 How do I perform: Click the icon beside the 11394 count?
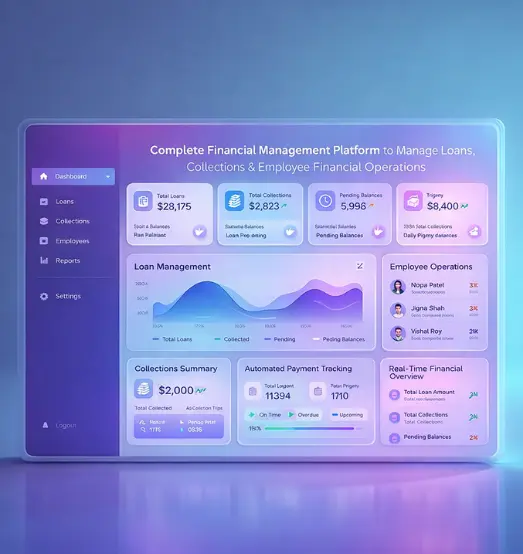(253, 391)
